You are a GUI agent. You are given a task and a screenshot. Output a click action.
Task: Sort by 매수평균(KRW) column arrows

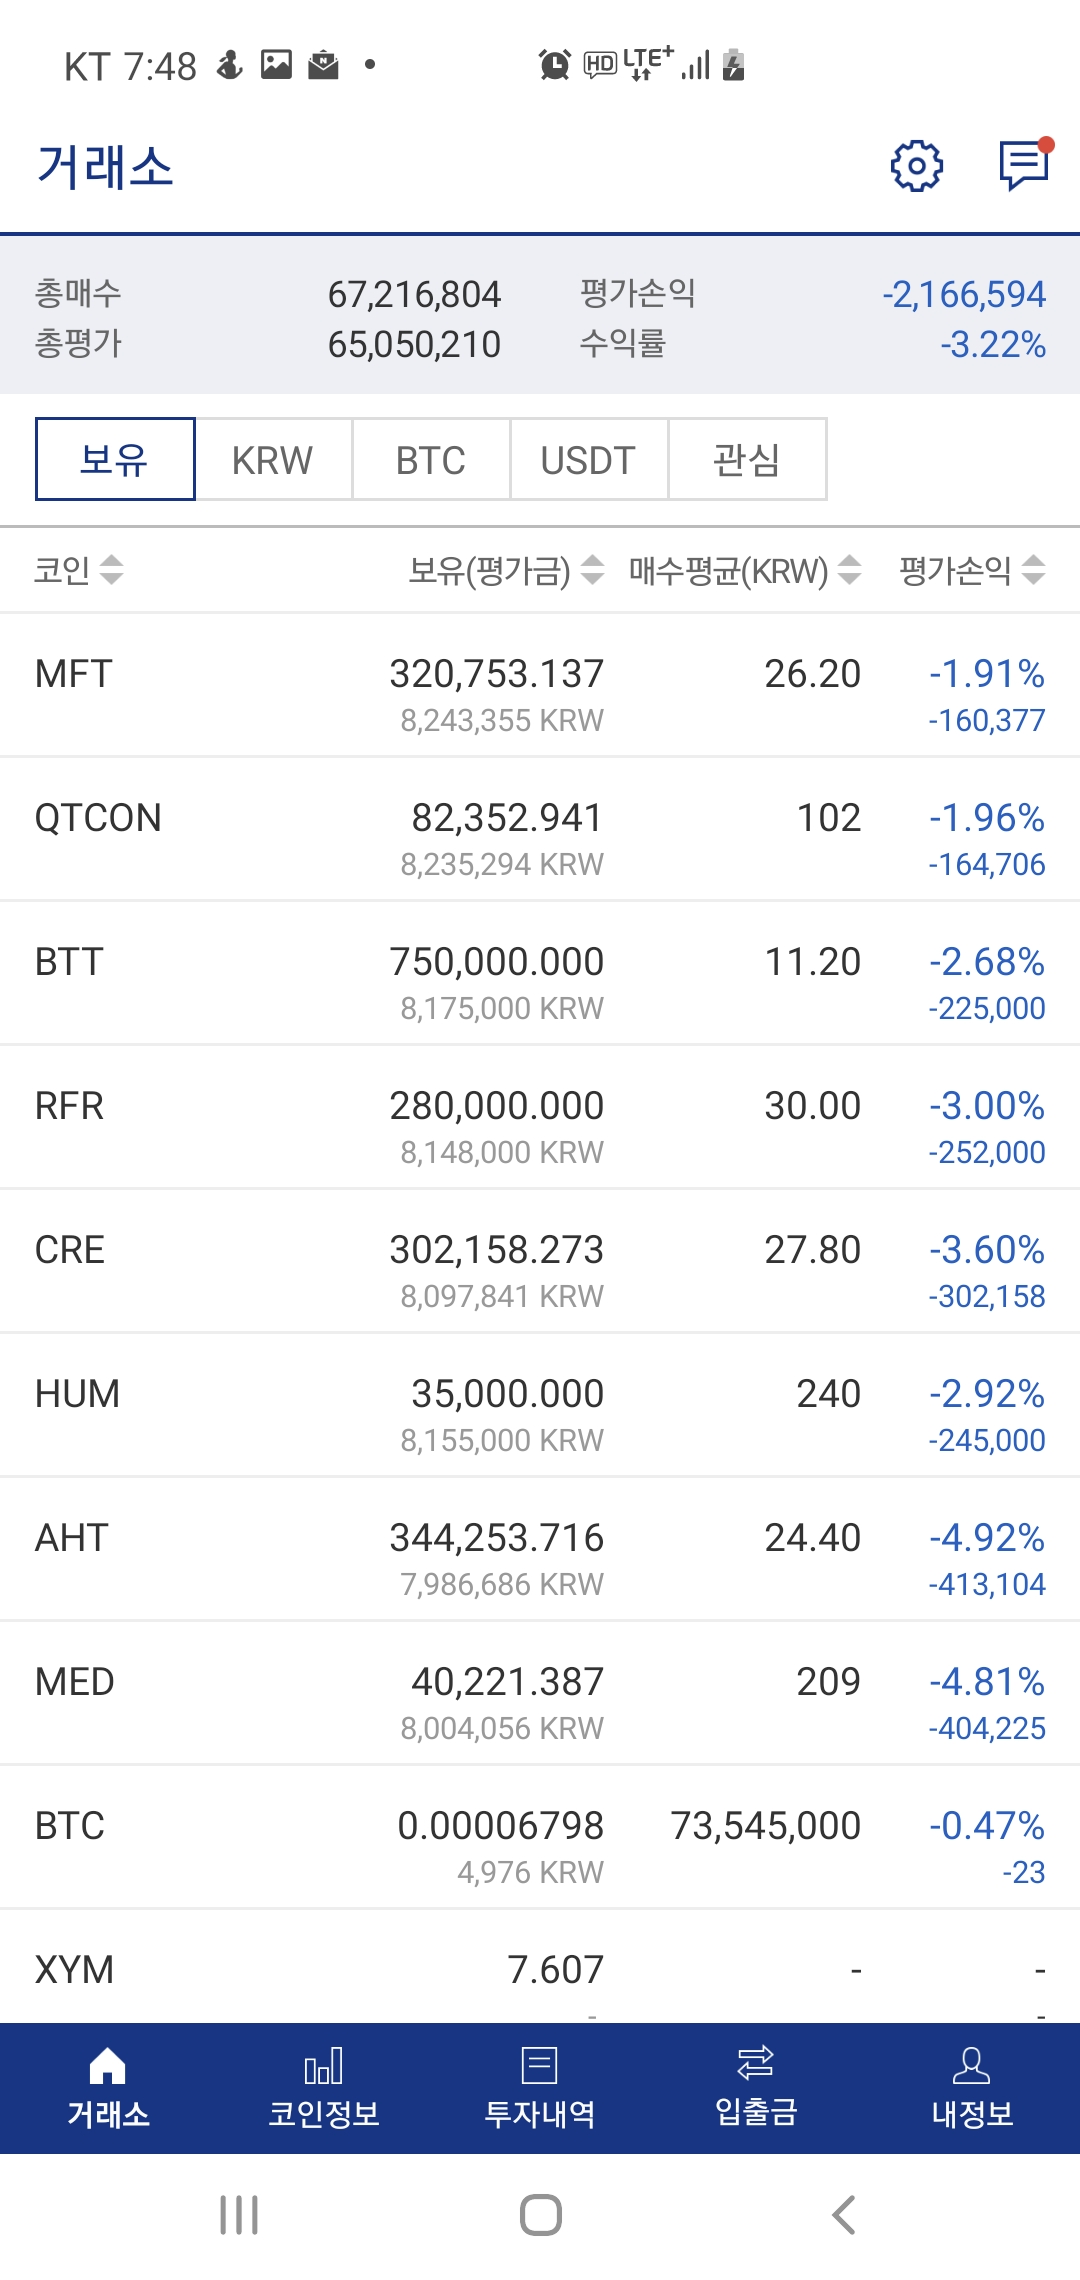pos(849,570)
